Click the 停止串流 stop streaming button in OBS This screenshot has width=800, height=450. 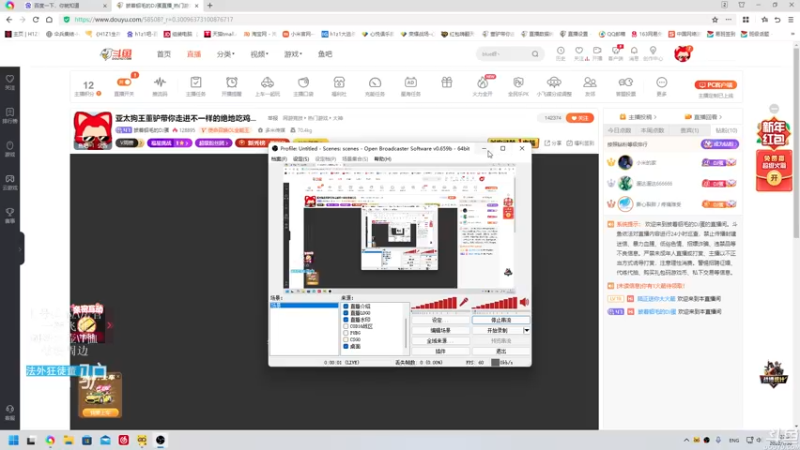click(501, 320)
